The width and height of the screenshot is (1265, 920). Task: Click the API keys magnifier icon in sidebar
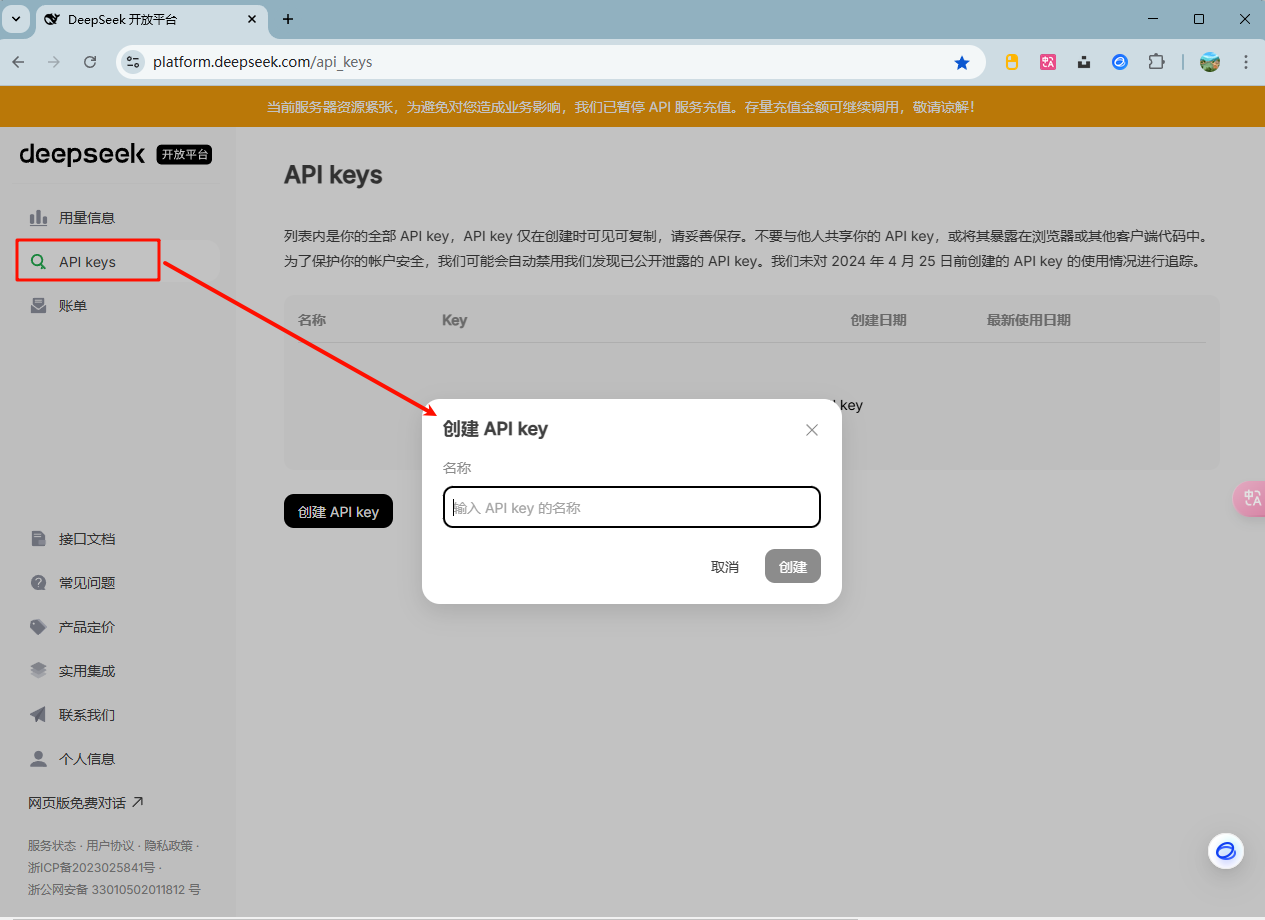point(39,262)
